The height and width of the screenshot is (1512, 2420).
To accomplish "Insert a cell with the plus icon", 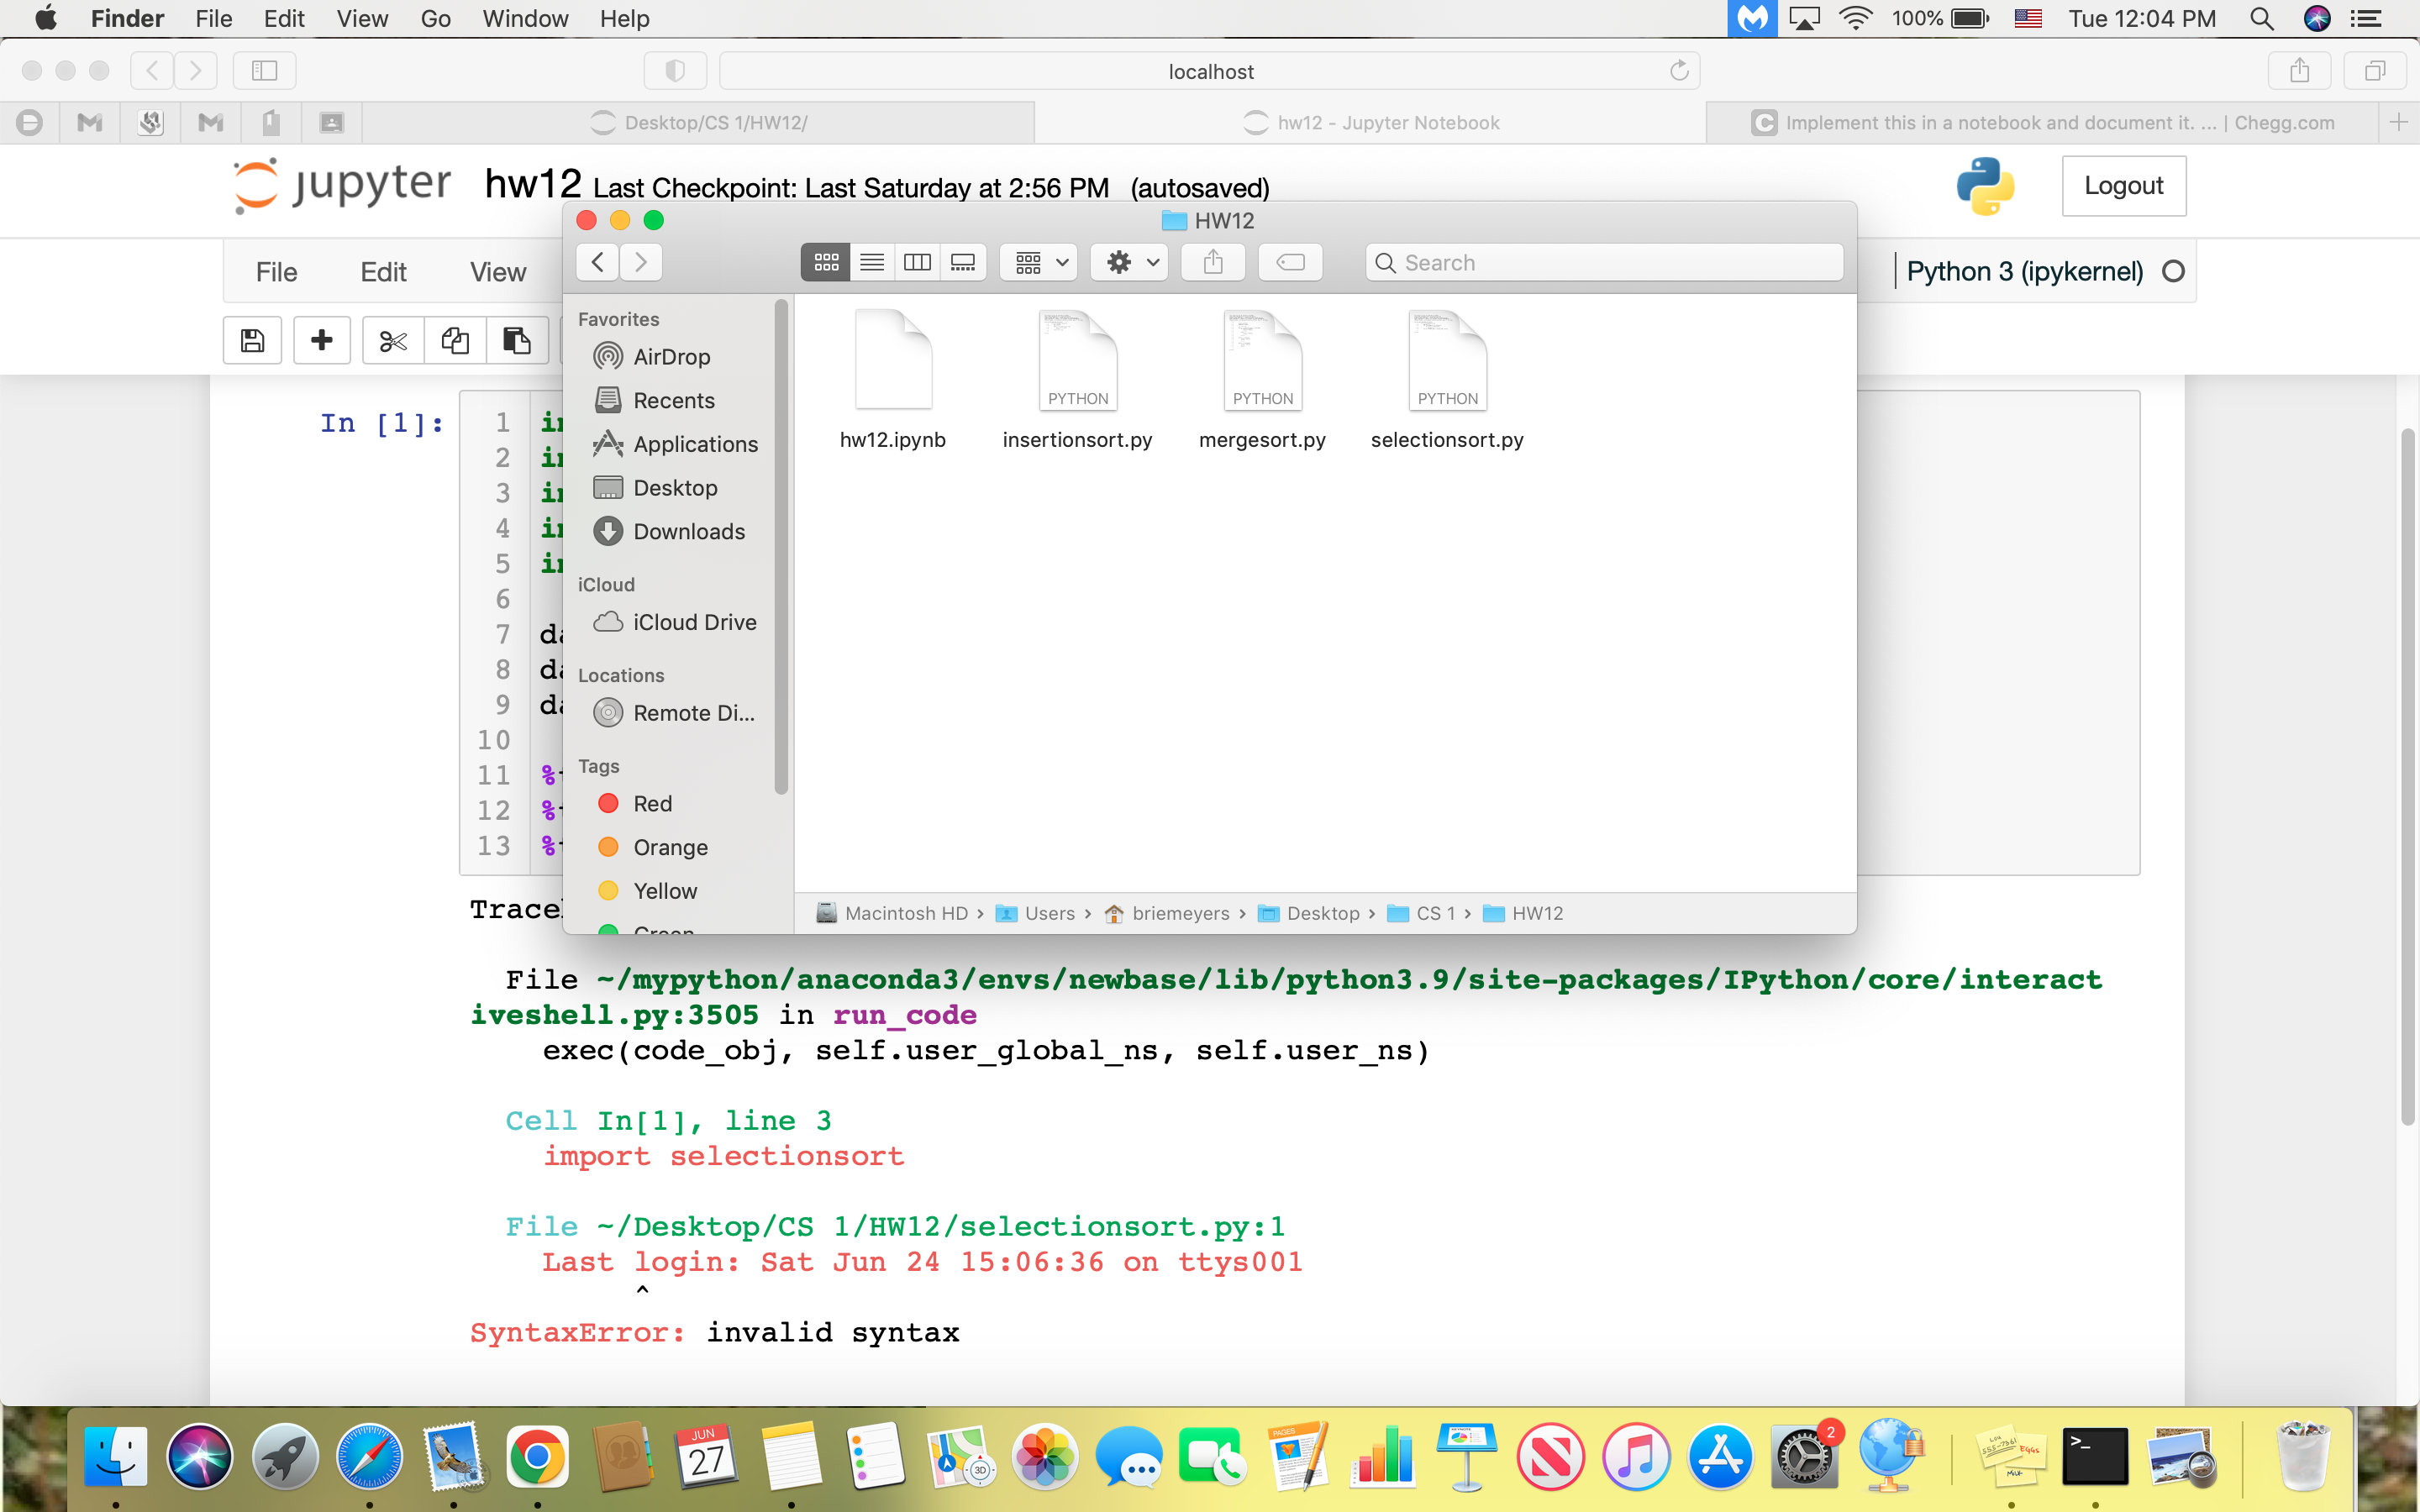I will click(x=322, y=341).
